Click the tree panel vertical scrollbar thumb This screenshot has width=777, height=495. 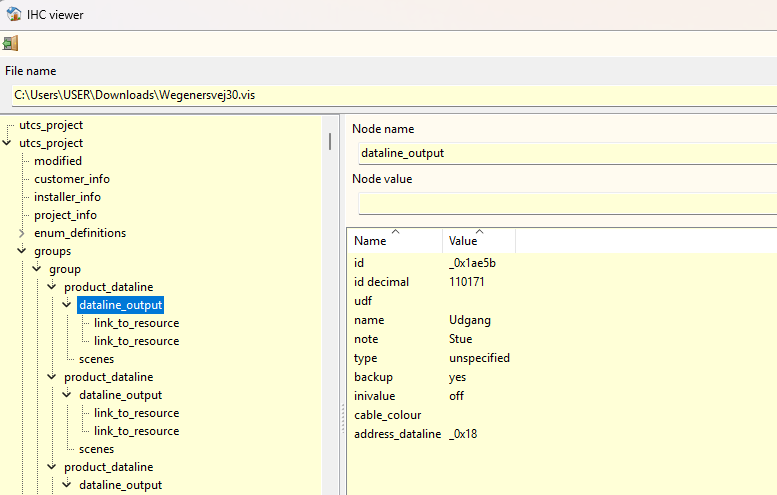(x=330, y=141)
